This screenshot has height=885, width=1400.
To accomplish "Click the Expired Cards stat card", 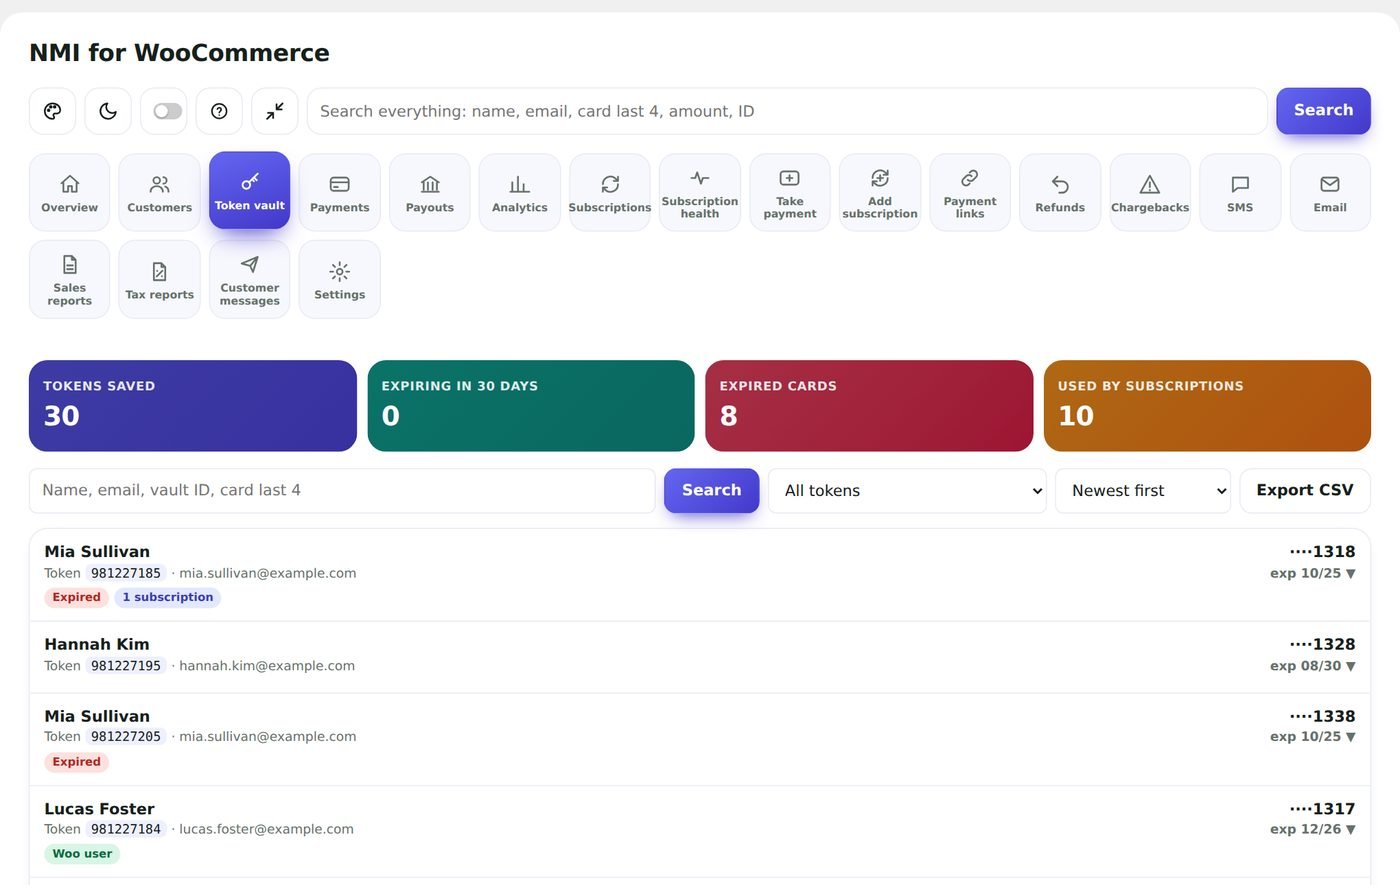I will [869, 406].
